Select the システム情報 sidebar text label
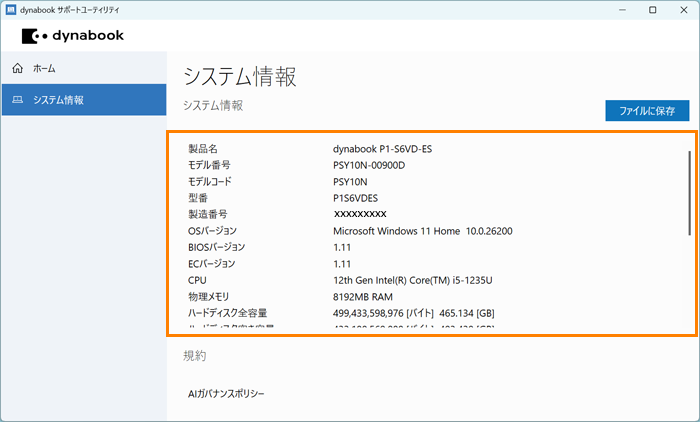Image resolution: width=700 pixels, height=422 pixels. tap(58, 100)
